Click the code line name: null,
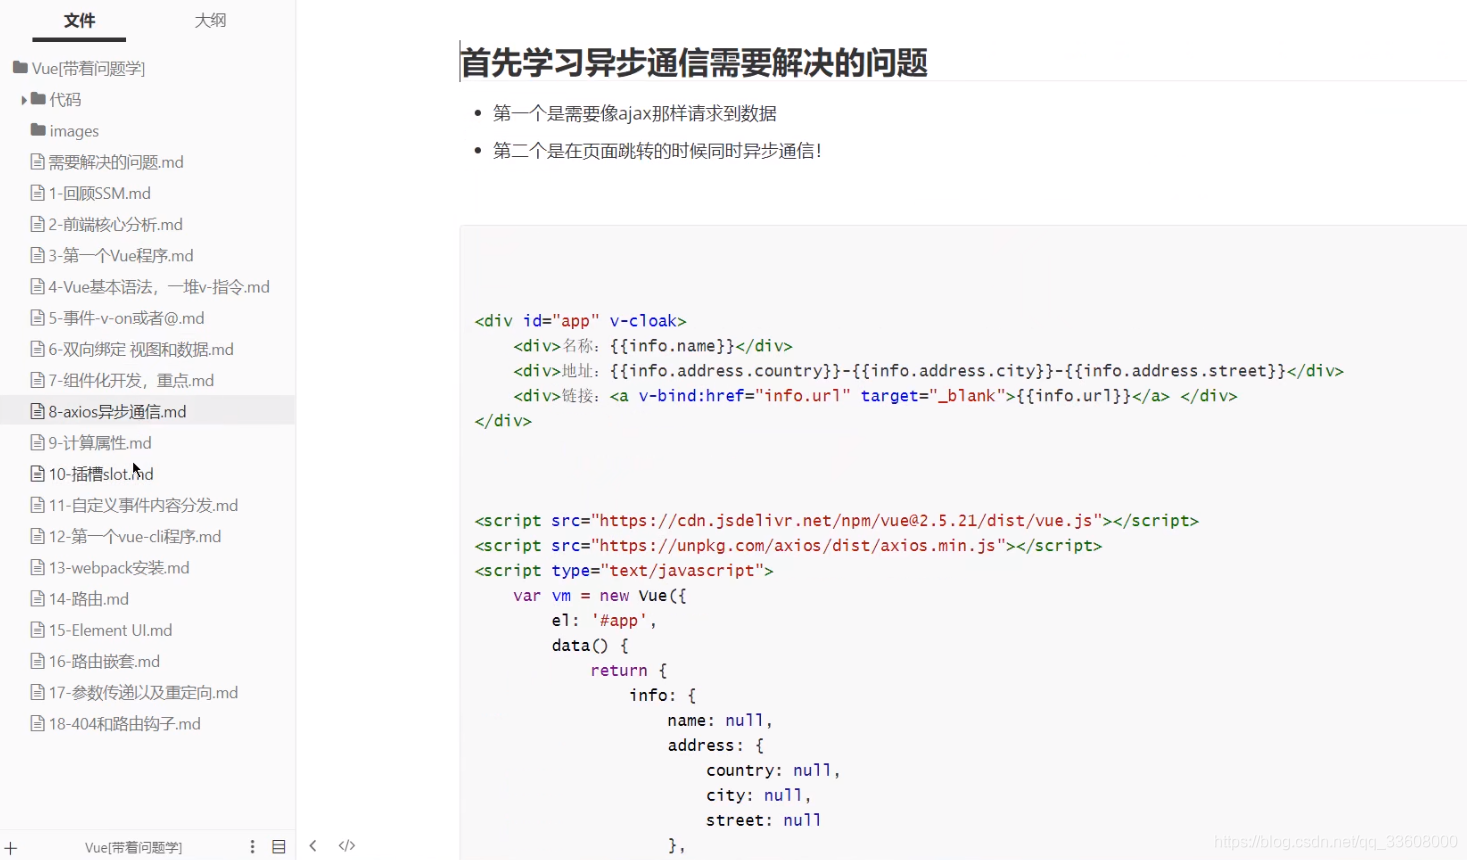This screenshot has height=860, width=1467. [x=720, y=721]
